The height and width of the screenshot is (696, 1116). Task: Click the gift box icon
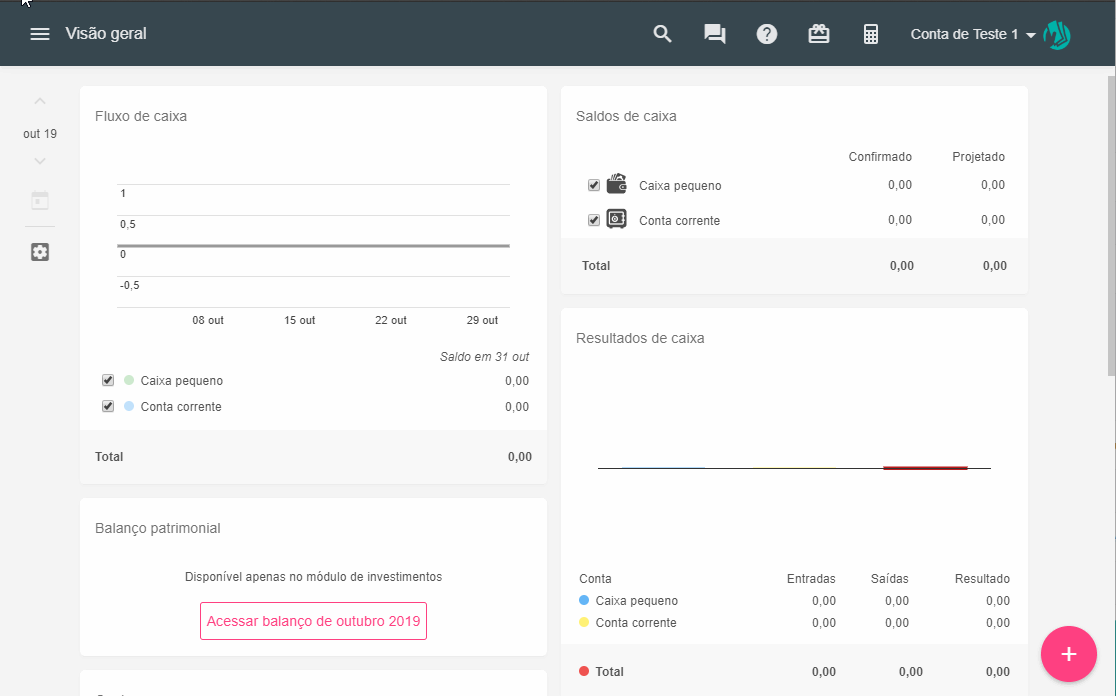point(819,34)
